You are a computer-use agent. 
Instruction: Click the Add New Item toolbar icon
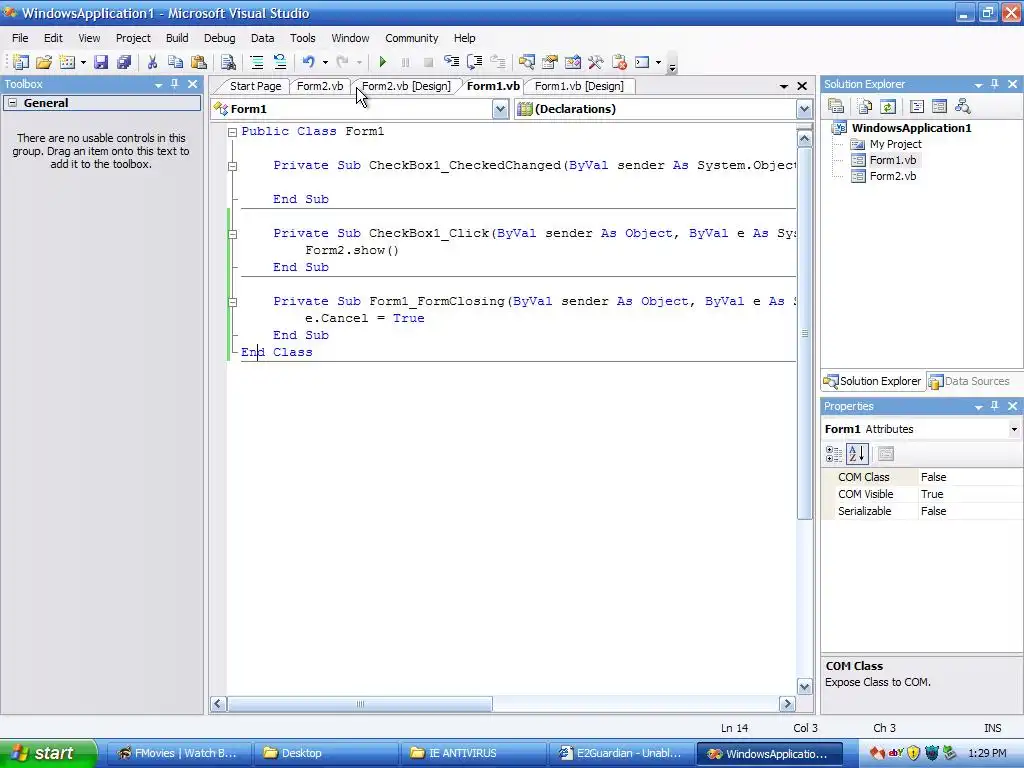coord(67,62)
